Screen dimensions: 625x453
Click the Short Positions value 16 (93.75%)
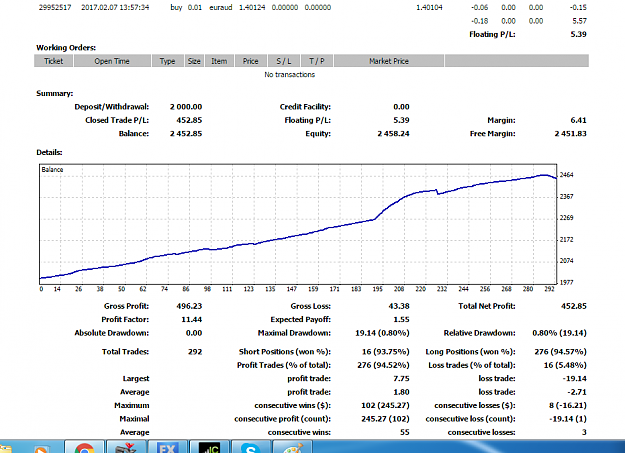tap(385, 352)
